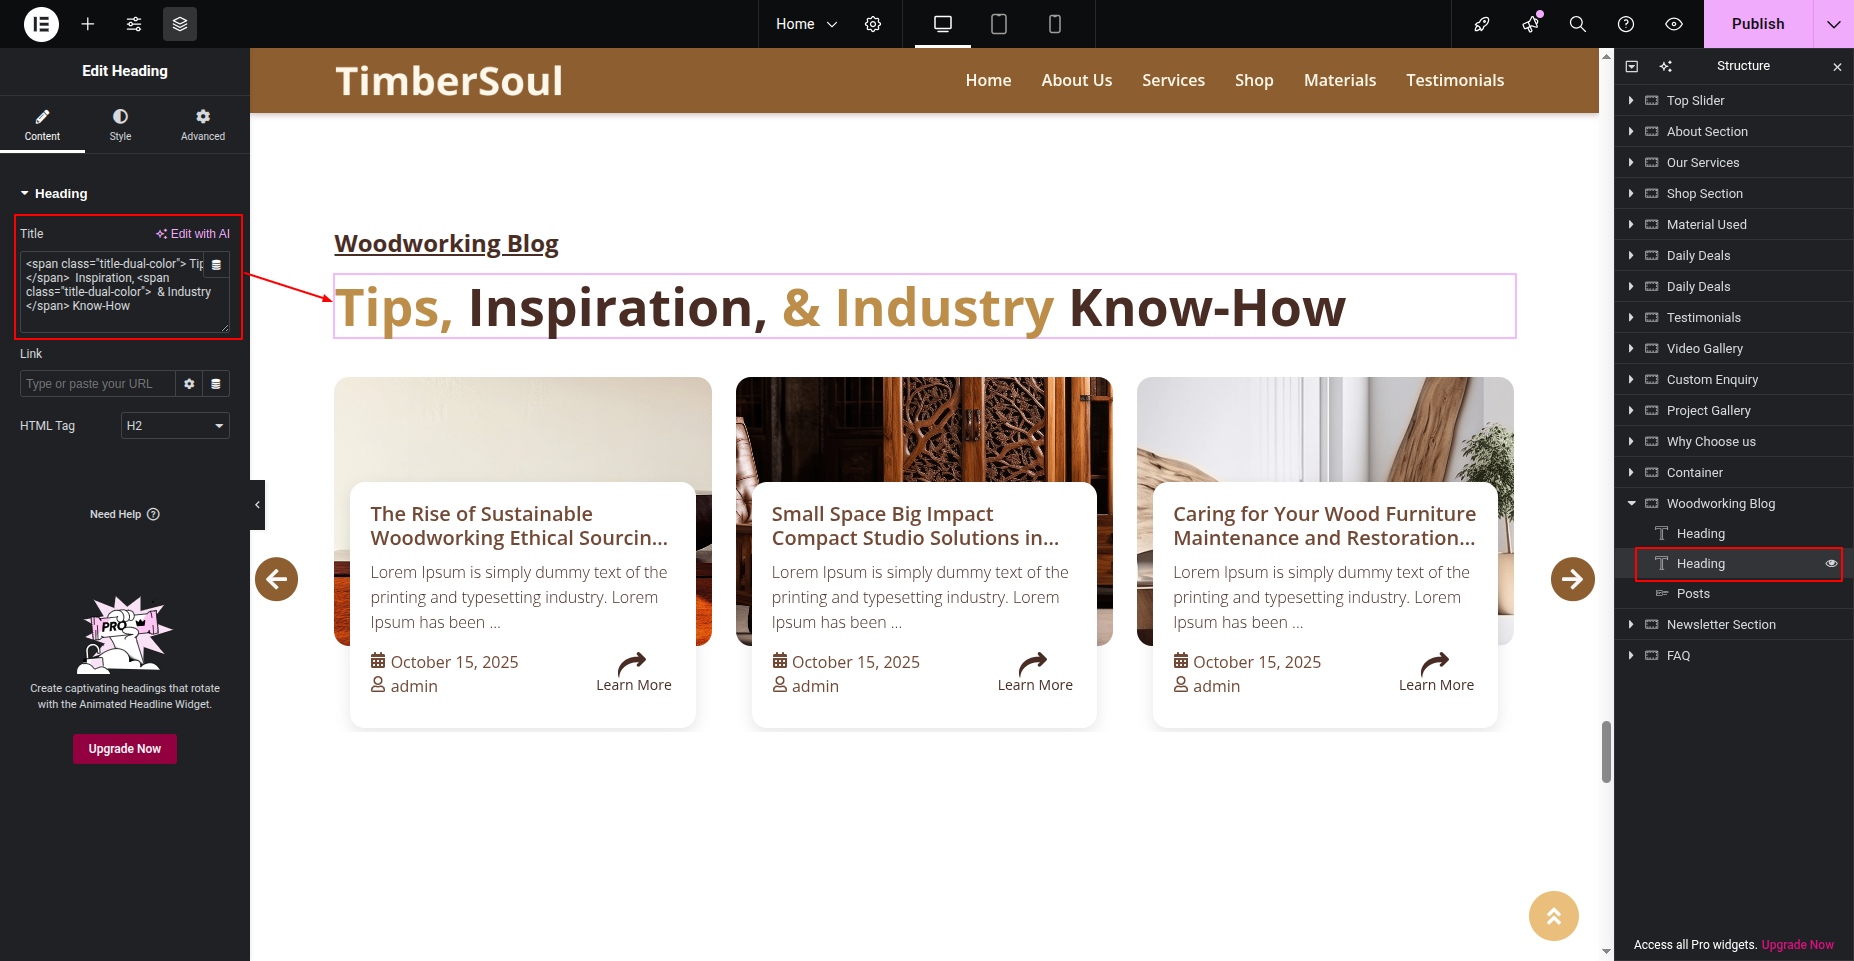Click the Upgrade Now button
The image size is (1854, 961).
[125, 749]
